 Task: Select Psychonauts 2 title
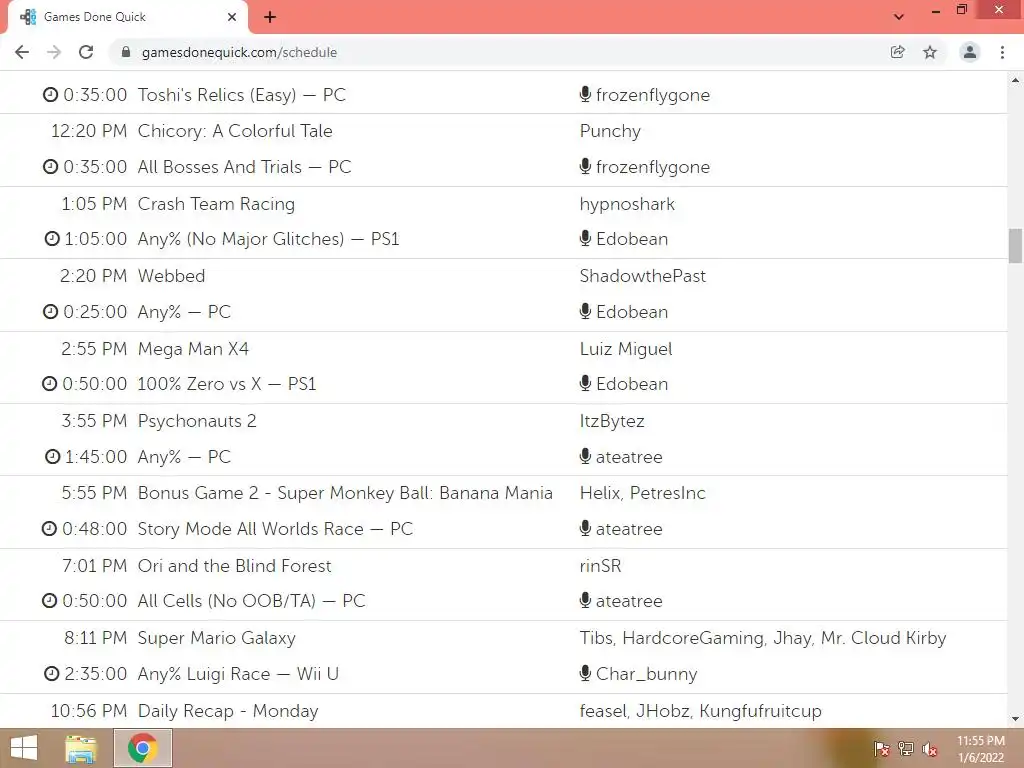tap(197, 421)
